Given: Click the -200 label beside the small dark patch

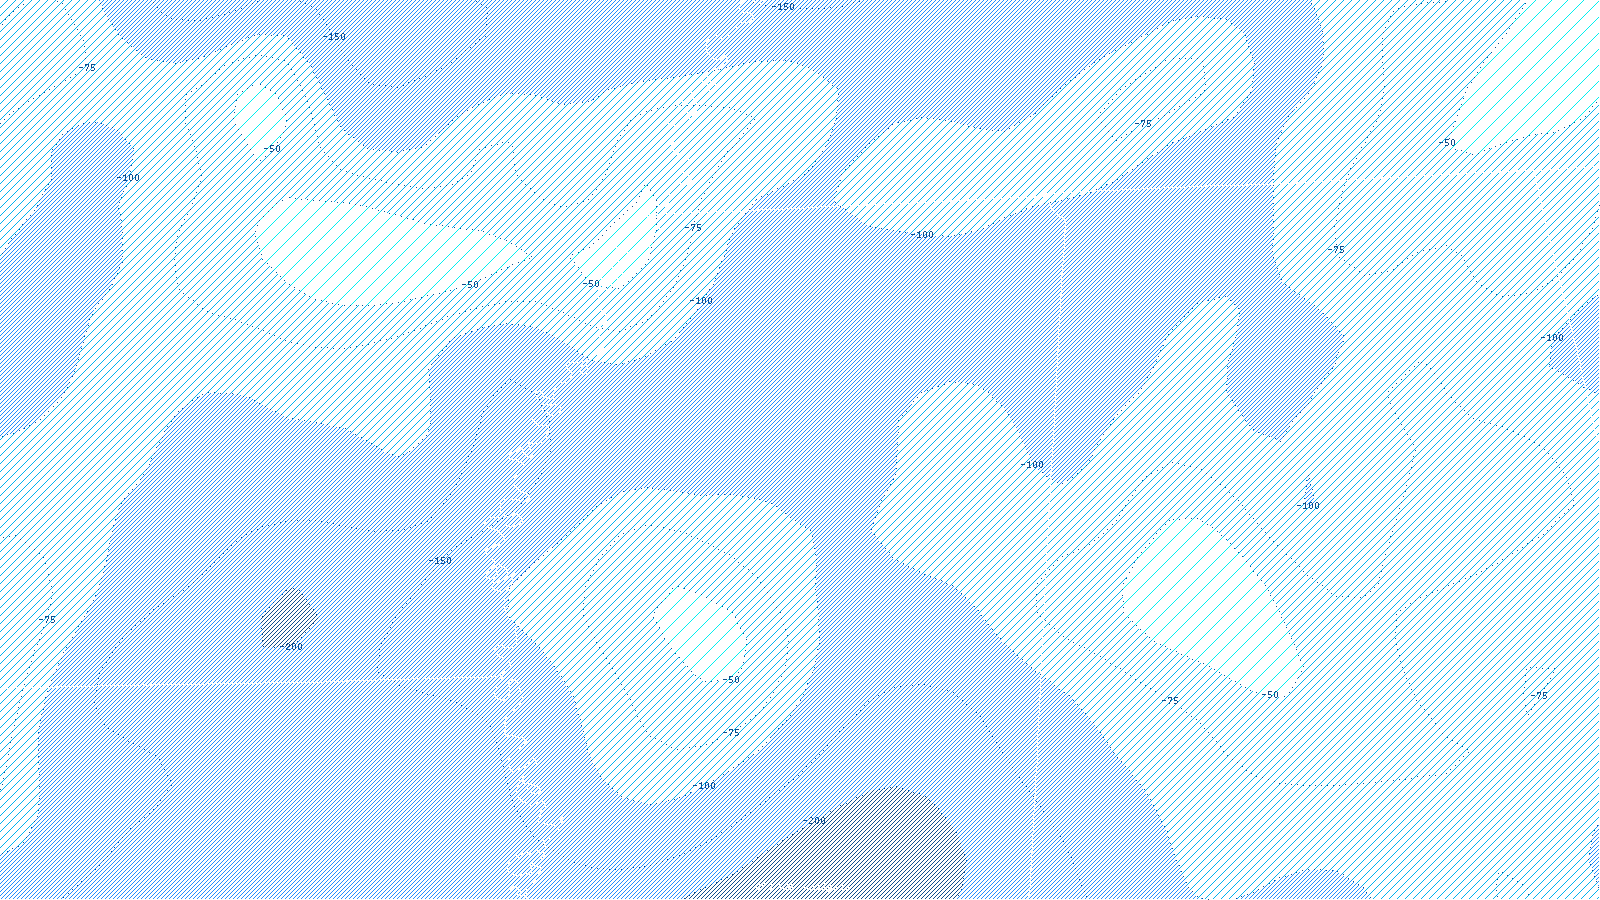Looking at the screenshot, I should 291,647.
